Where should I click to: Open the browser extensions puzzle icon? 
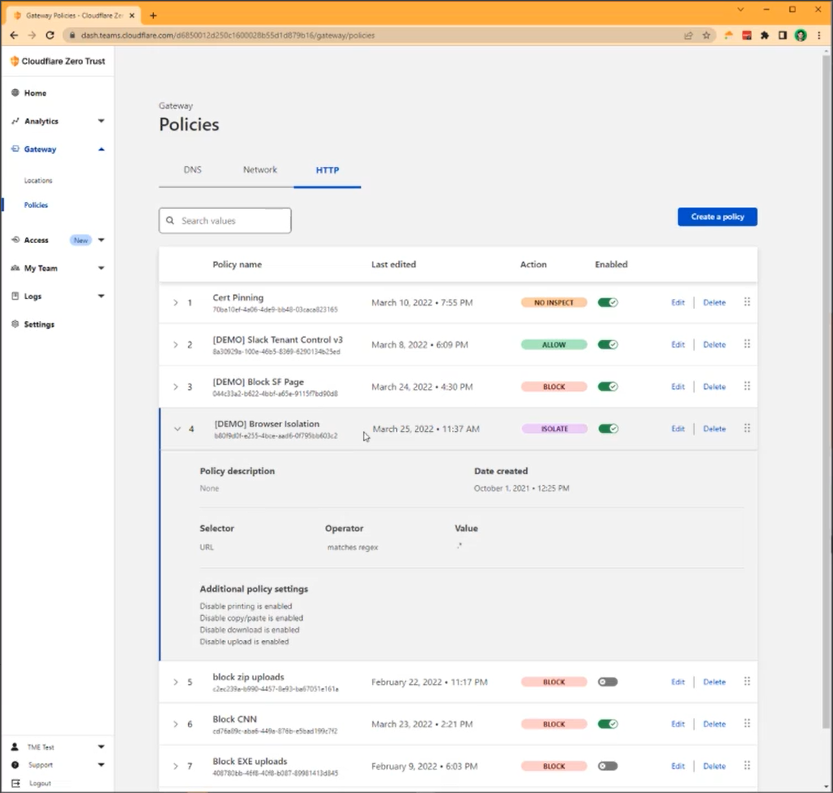(764, 35)
